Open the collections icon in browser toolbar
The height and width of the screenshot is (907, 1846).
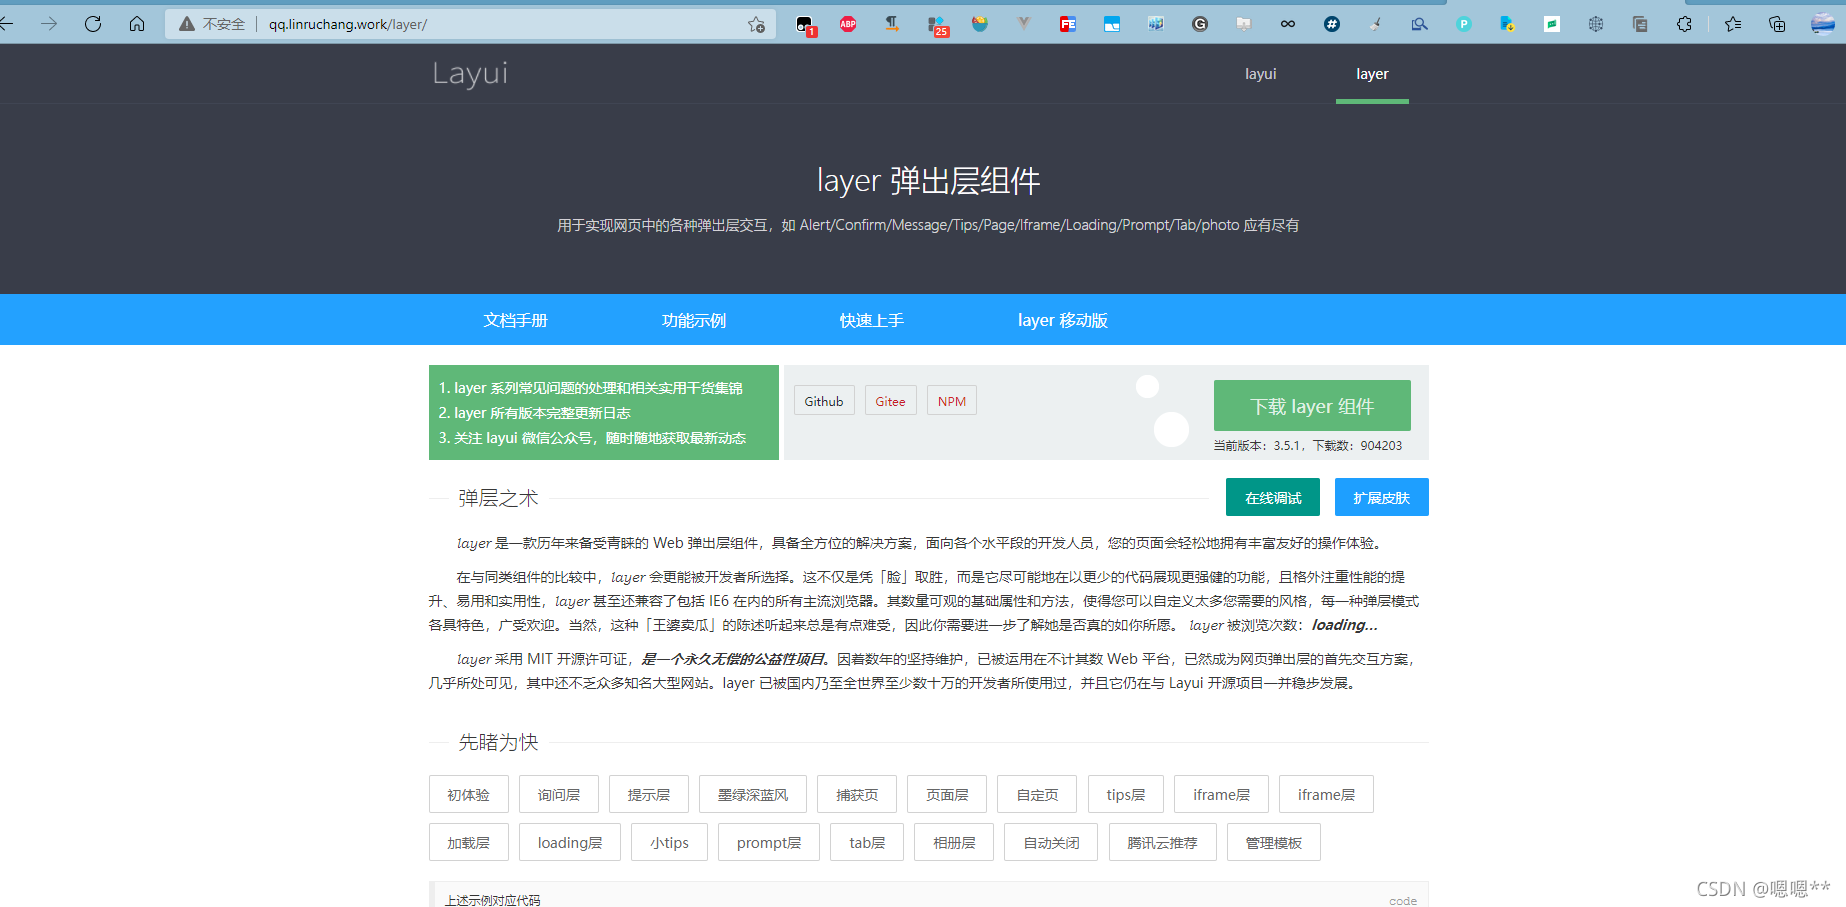click(x=1777, y=24)
